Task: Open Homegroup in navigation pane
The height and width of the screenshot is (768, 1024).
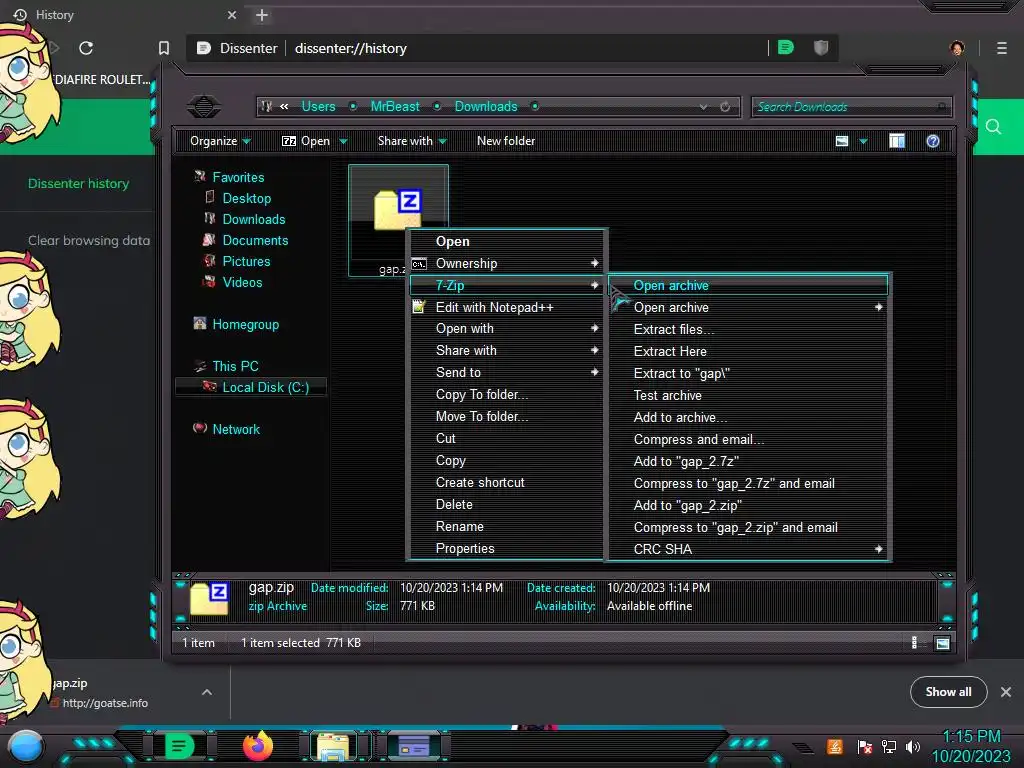Action: tap(246, 325)
